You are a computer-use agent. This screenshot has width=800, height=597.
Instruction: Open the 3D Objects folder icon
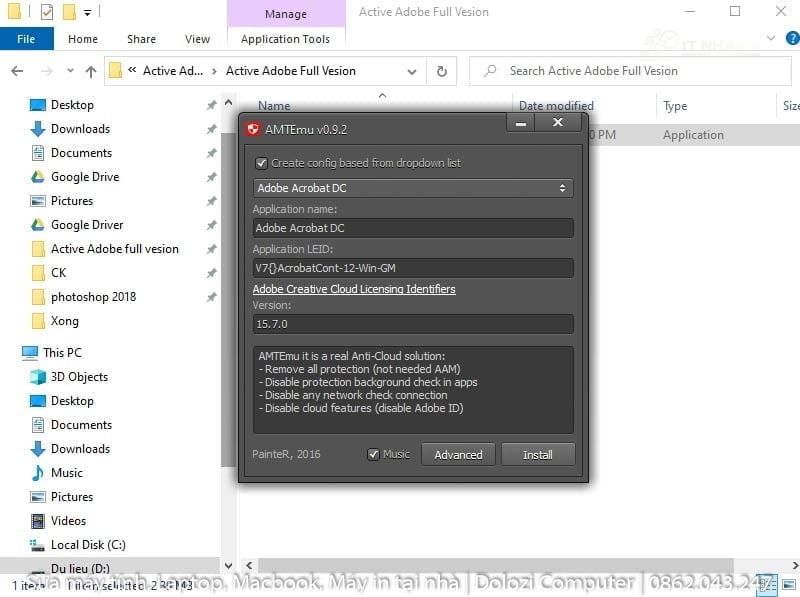click(x=38, y=377)
